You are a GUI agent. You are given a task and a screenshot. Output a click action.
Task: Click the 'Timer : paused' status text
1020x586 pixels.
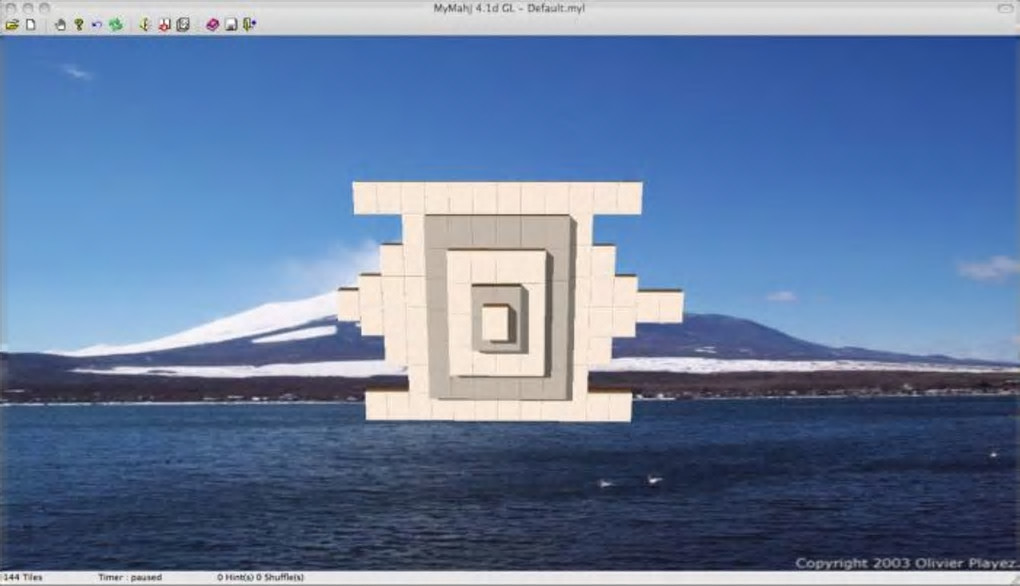pyautogui.click(x=130, y=578)
